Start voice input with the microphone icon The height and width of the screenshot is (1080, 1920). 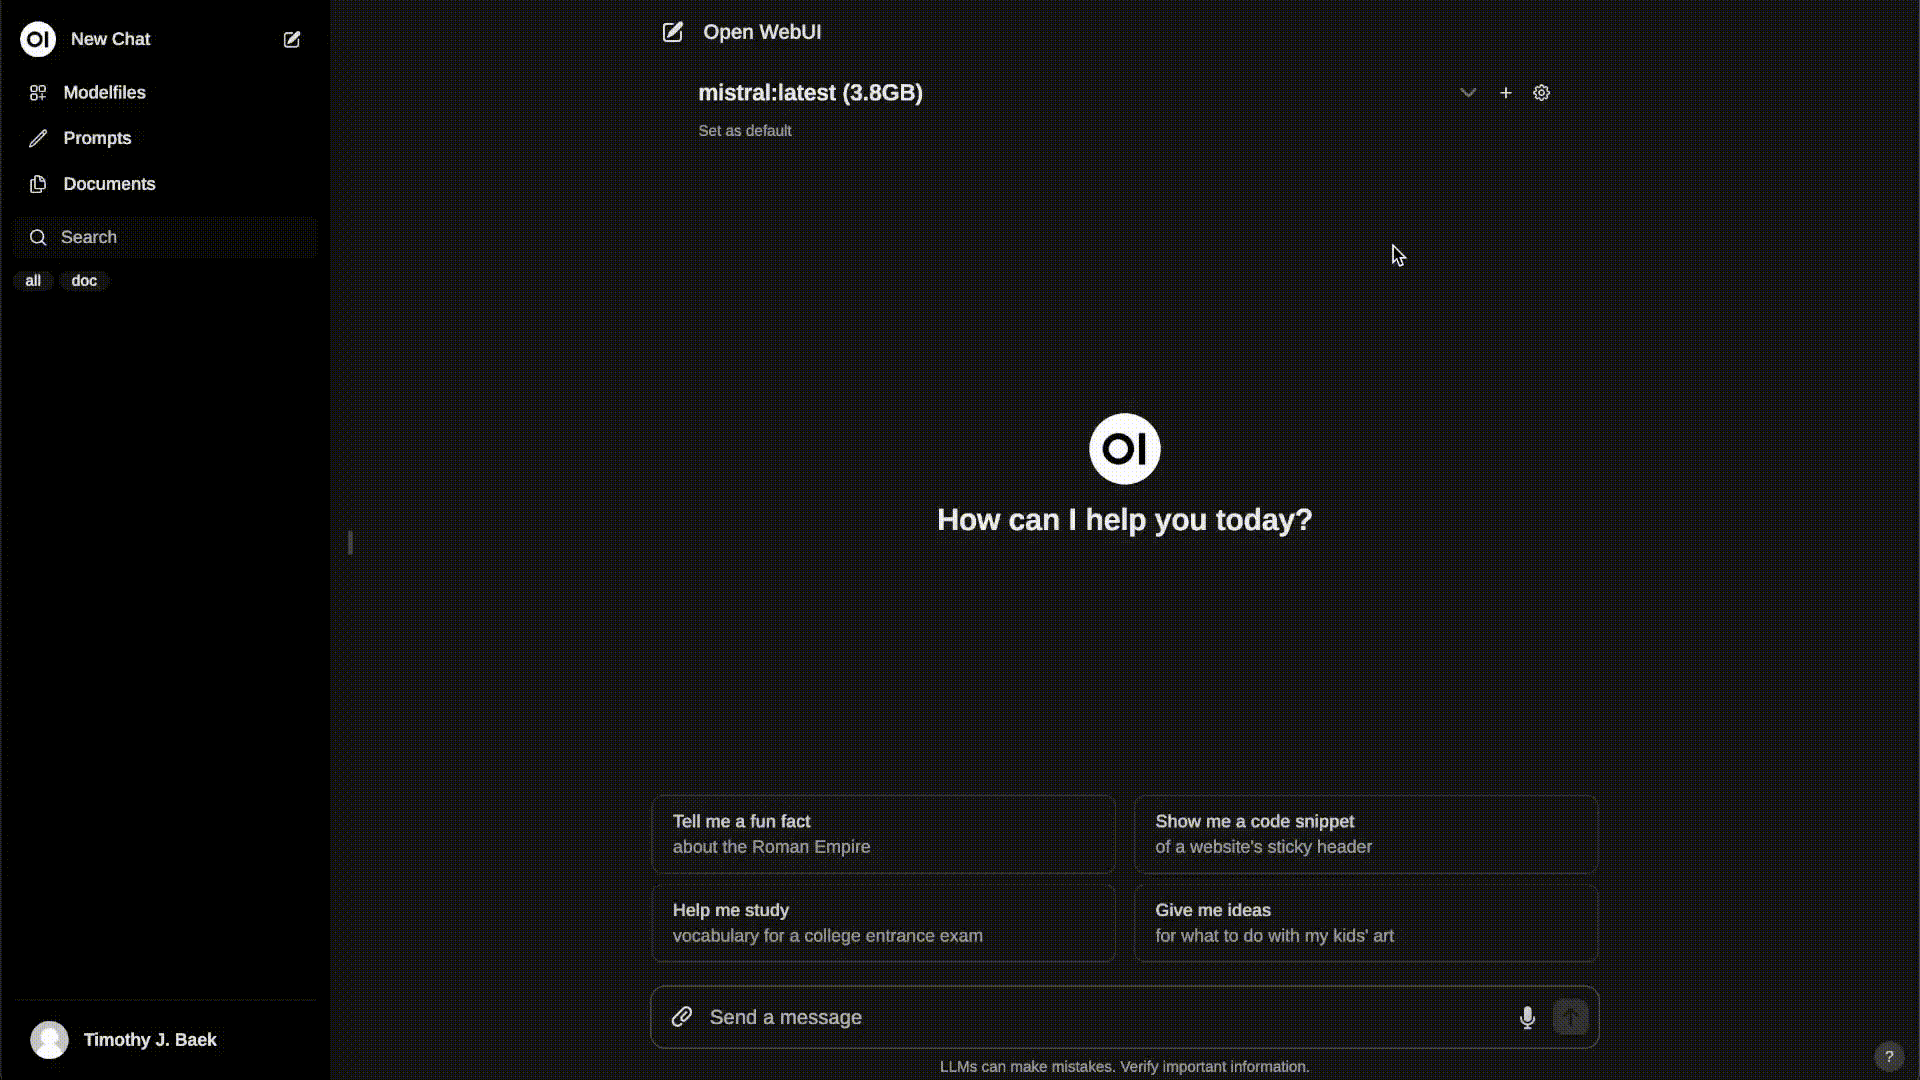click(x=1527, y=1017)
